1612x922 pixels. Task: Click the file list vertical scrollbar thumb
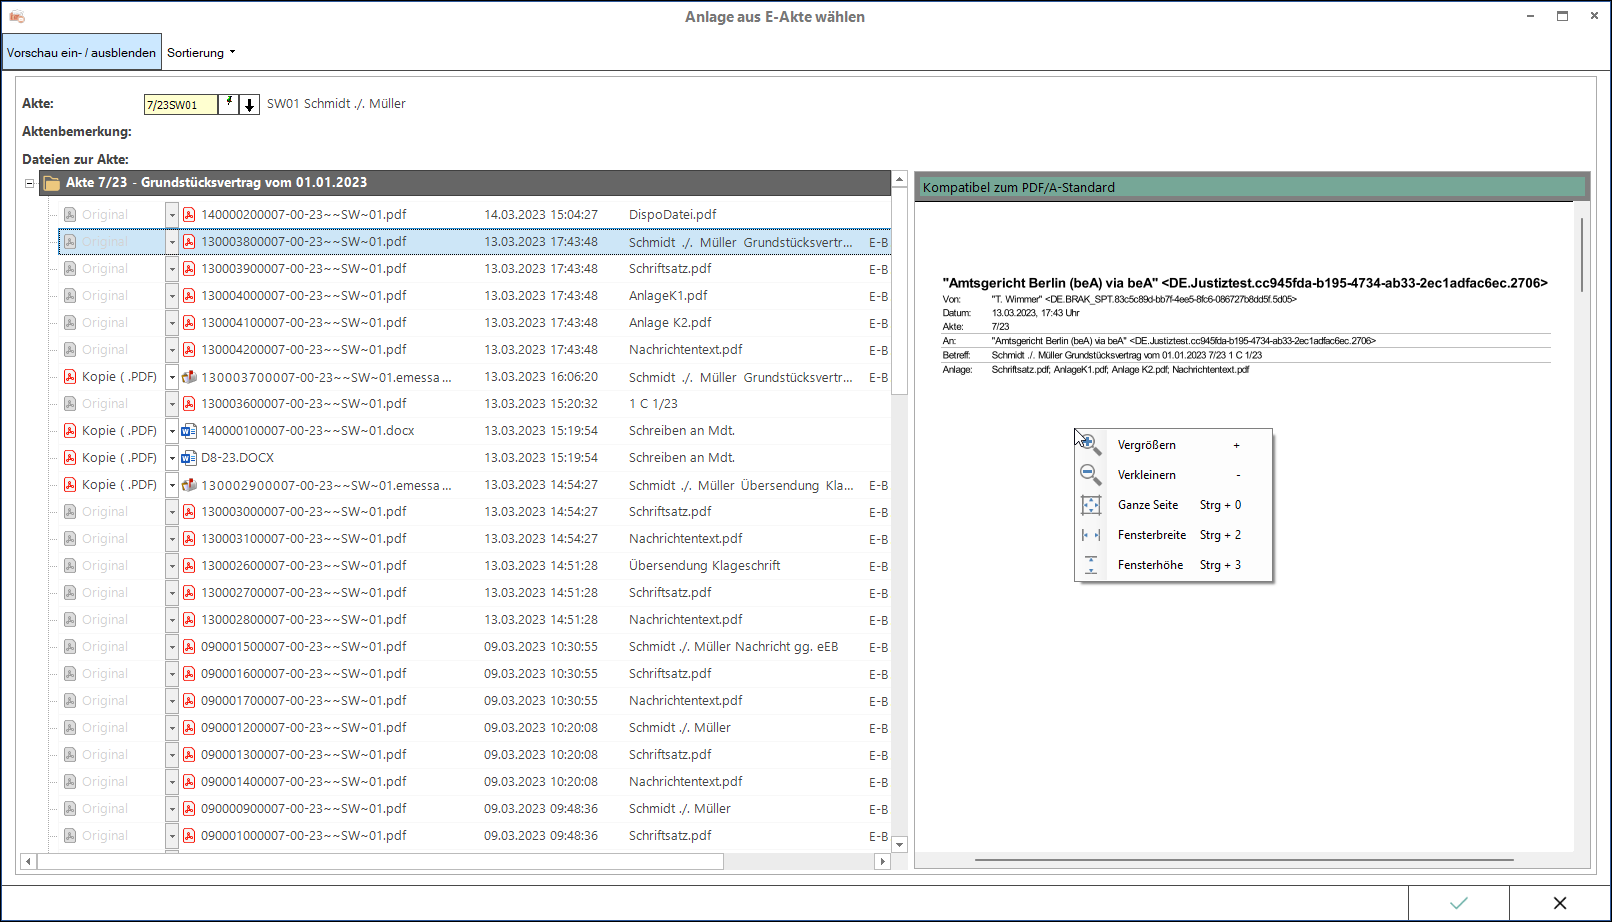click(x=900, y=292)
